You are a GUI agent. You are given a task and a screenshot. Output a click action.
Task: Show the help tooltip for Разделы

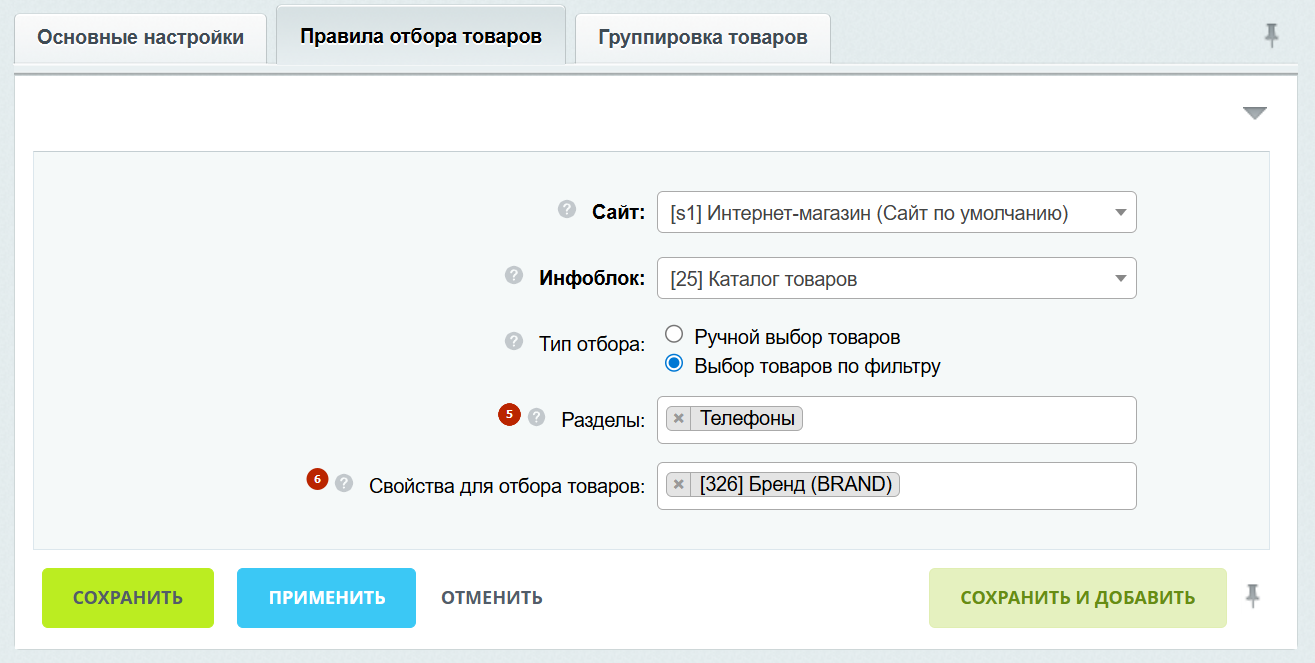[537, 417]
